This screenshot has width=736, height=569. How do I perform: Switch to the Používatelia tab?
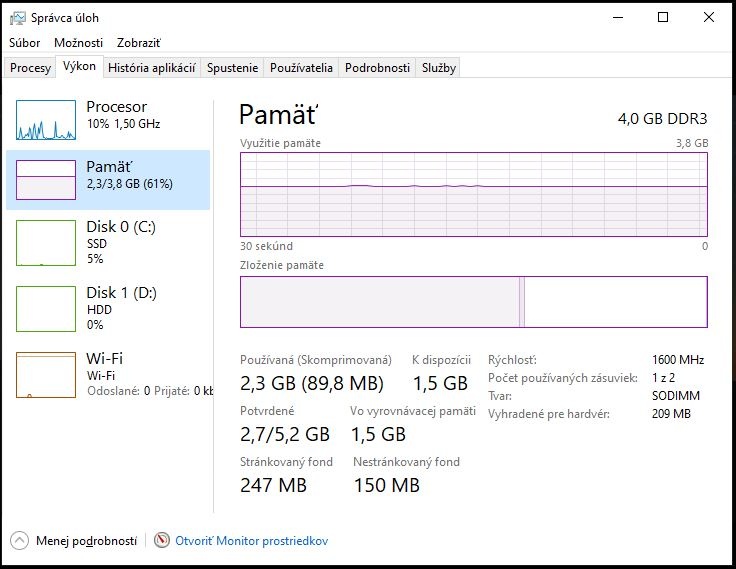pos(301,68)
